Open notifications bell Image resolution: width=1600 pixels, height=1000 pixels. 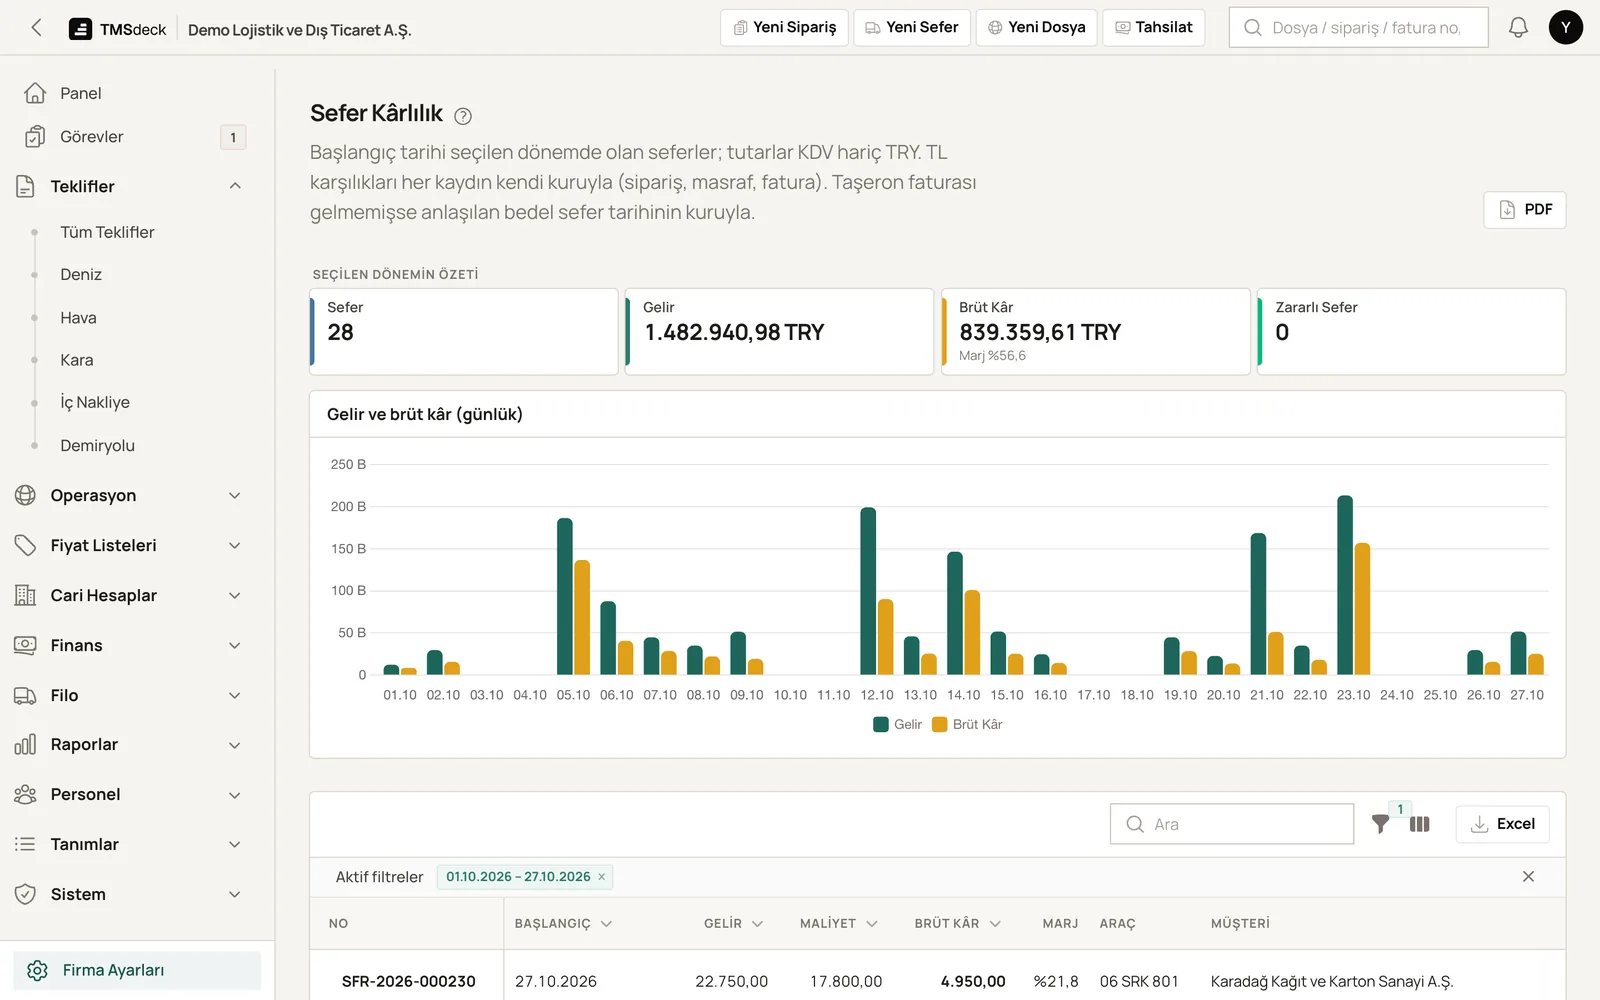pos(1518,28)
